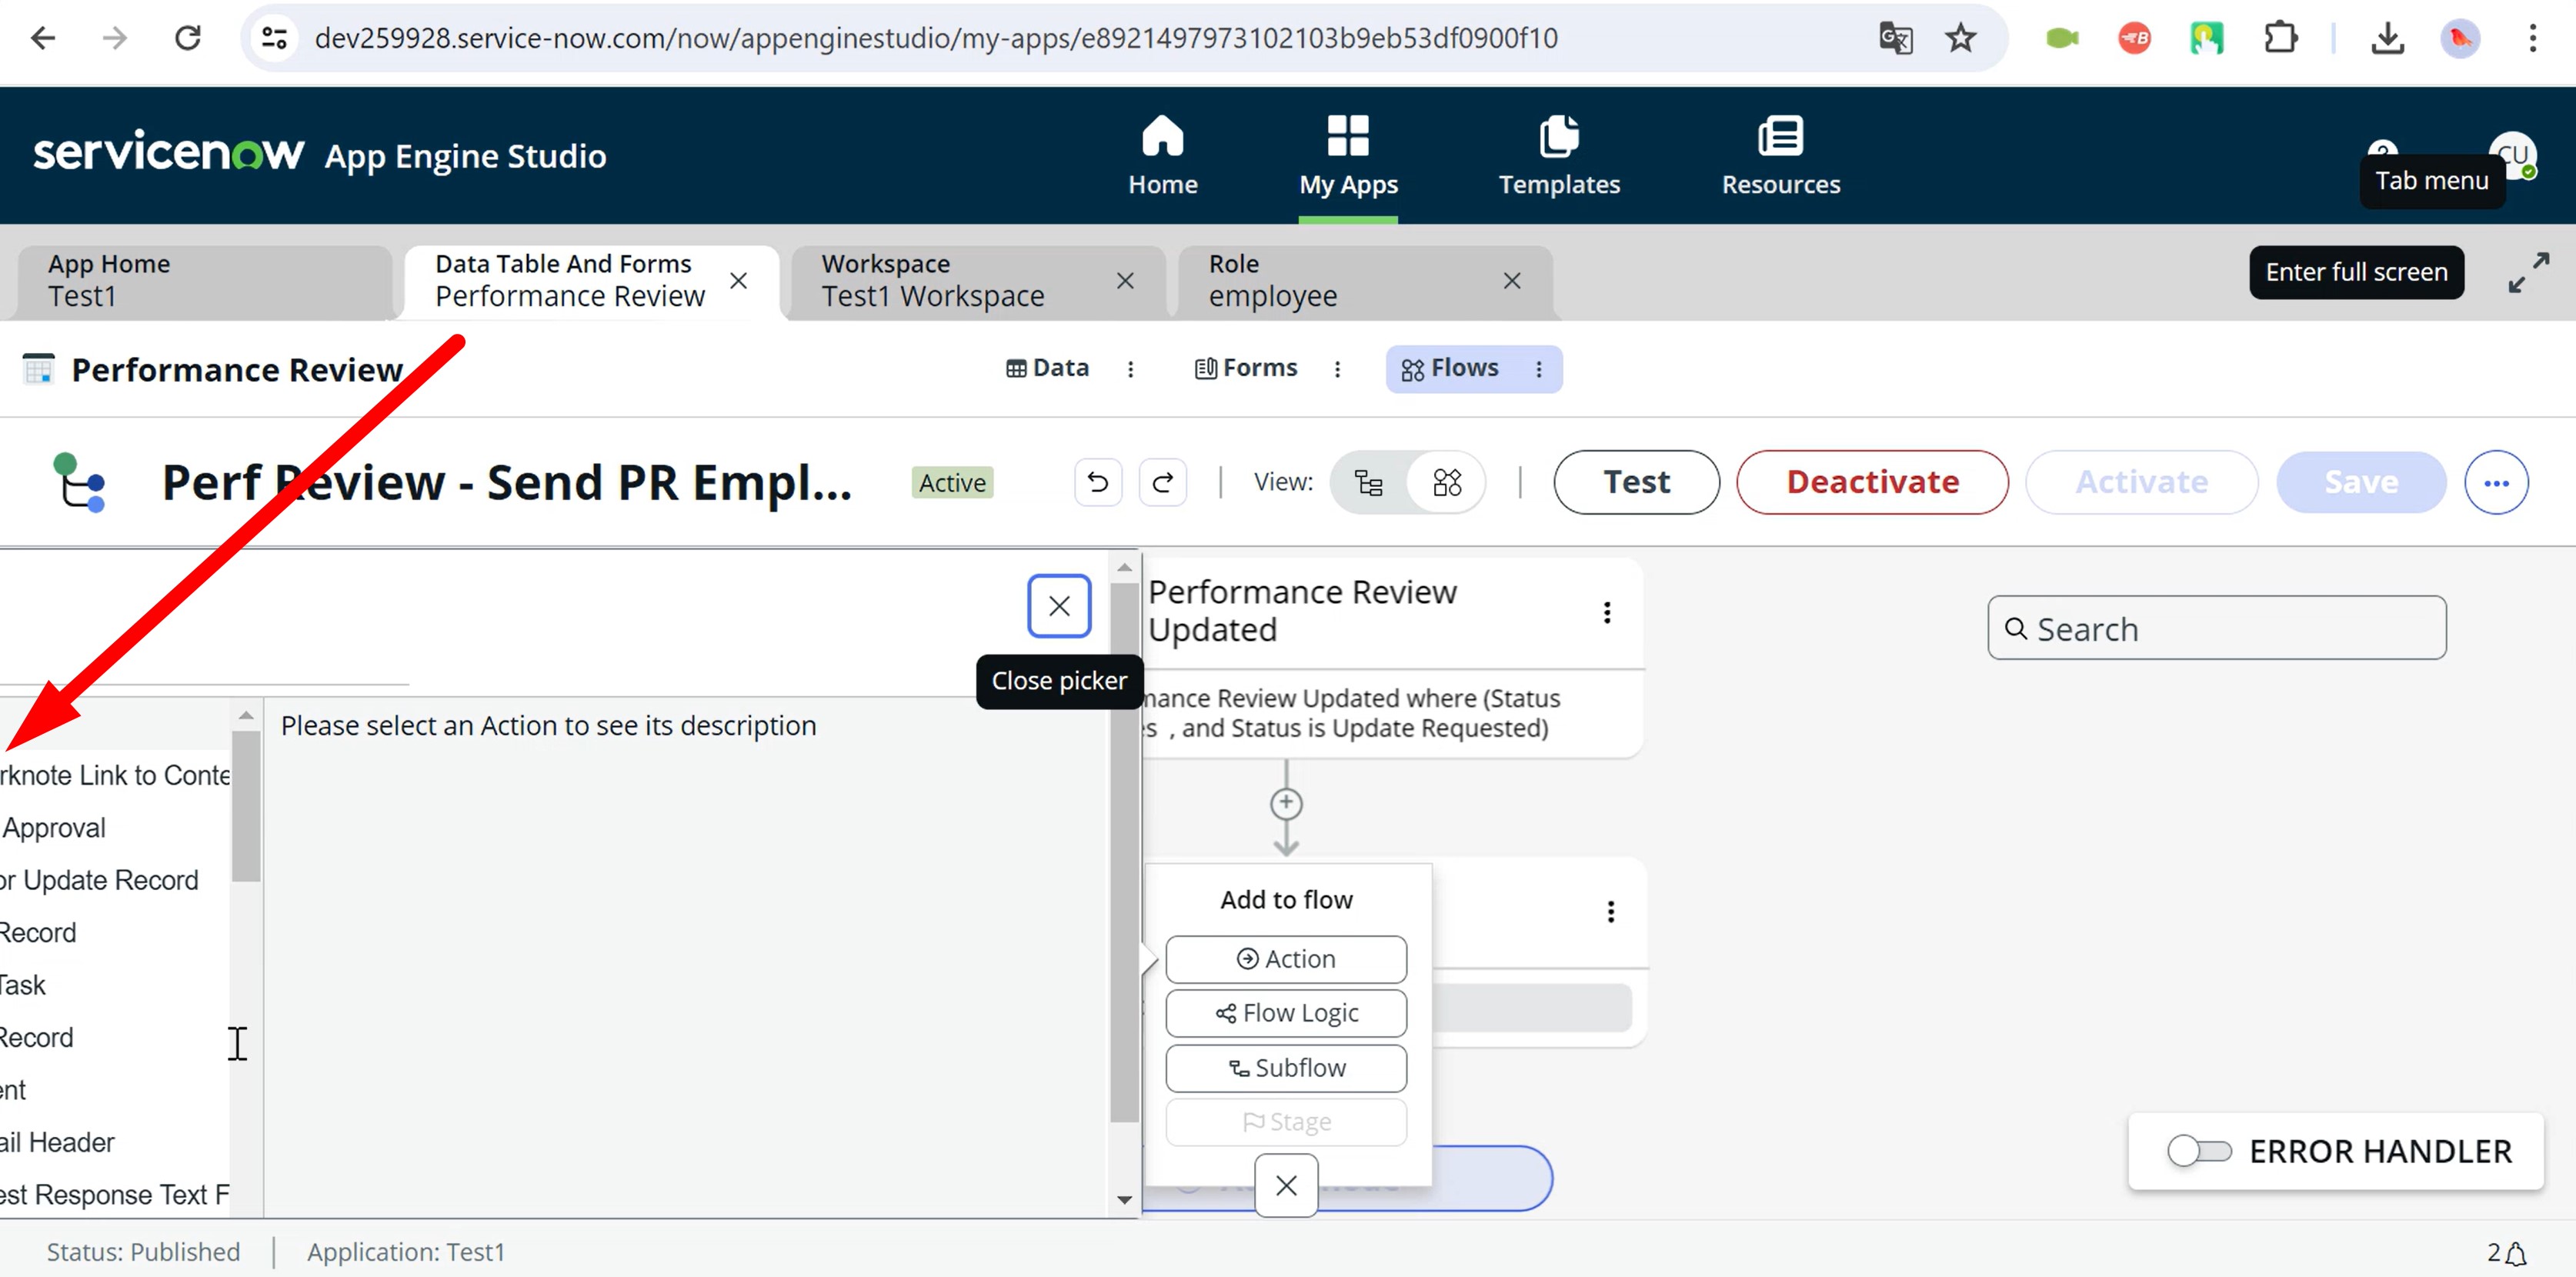Select the Data section

[x=1047, y=368]
